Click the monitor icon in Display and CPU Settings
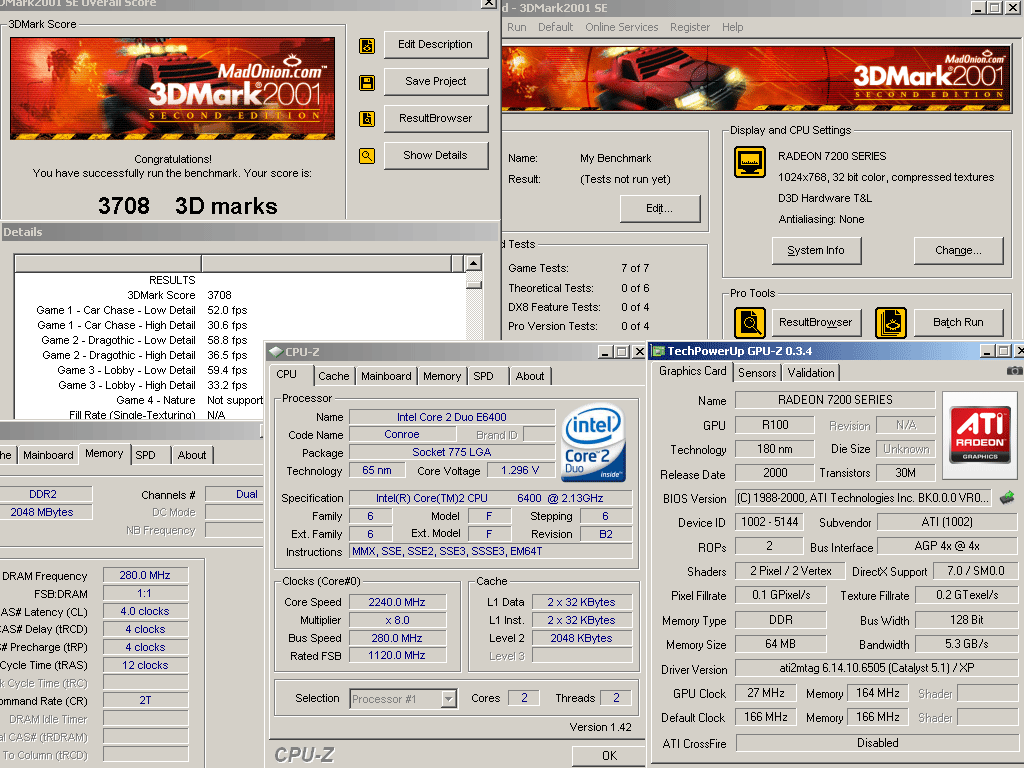Screen dimensions: 1024x768 tap(750, 161)
